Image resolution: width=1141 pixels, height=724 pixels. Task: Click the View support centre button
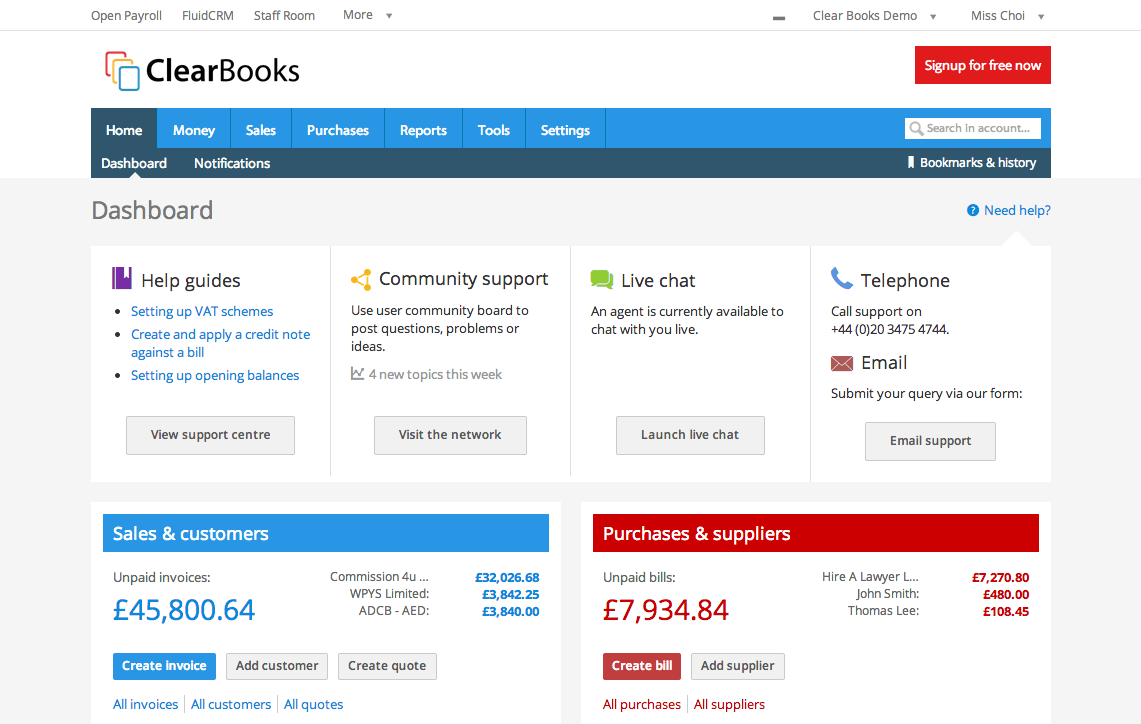pyautogui.click(x=210, y=435)
